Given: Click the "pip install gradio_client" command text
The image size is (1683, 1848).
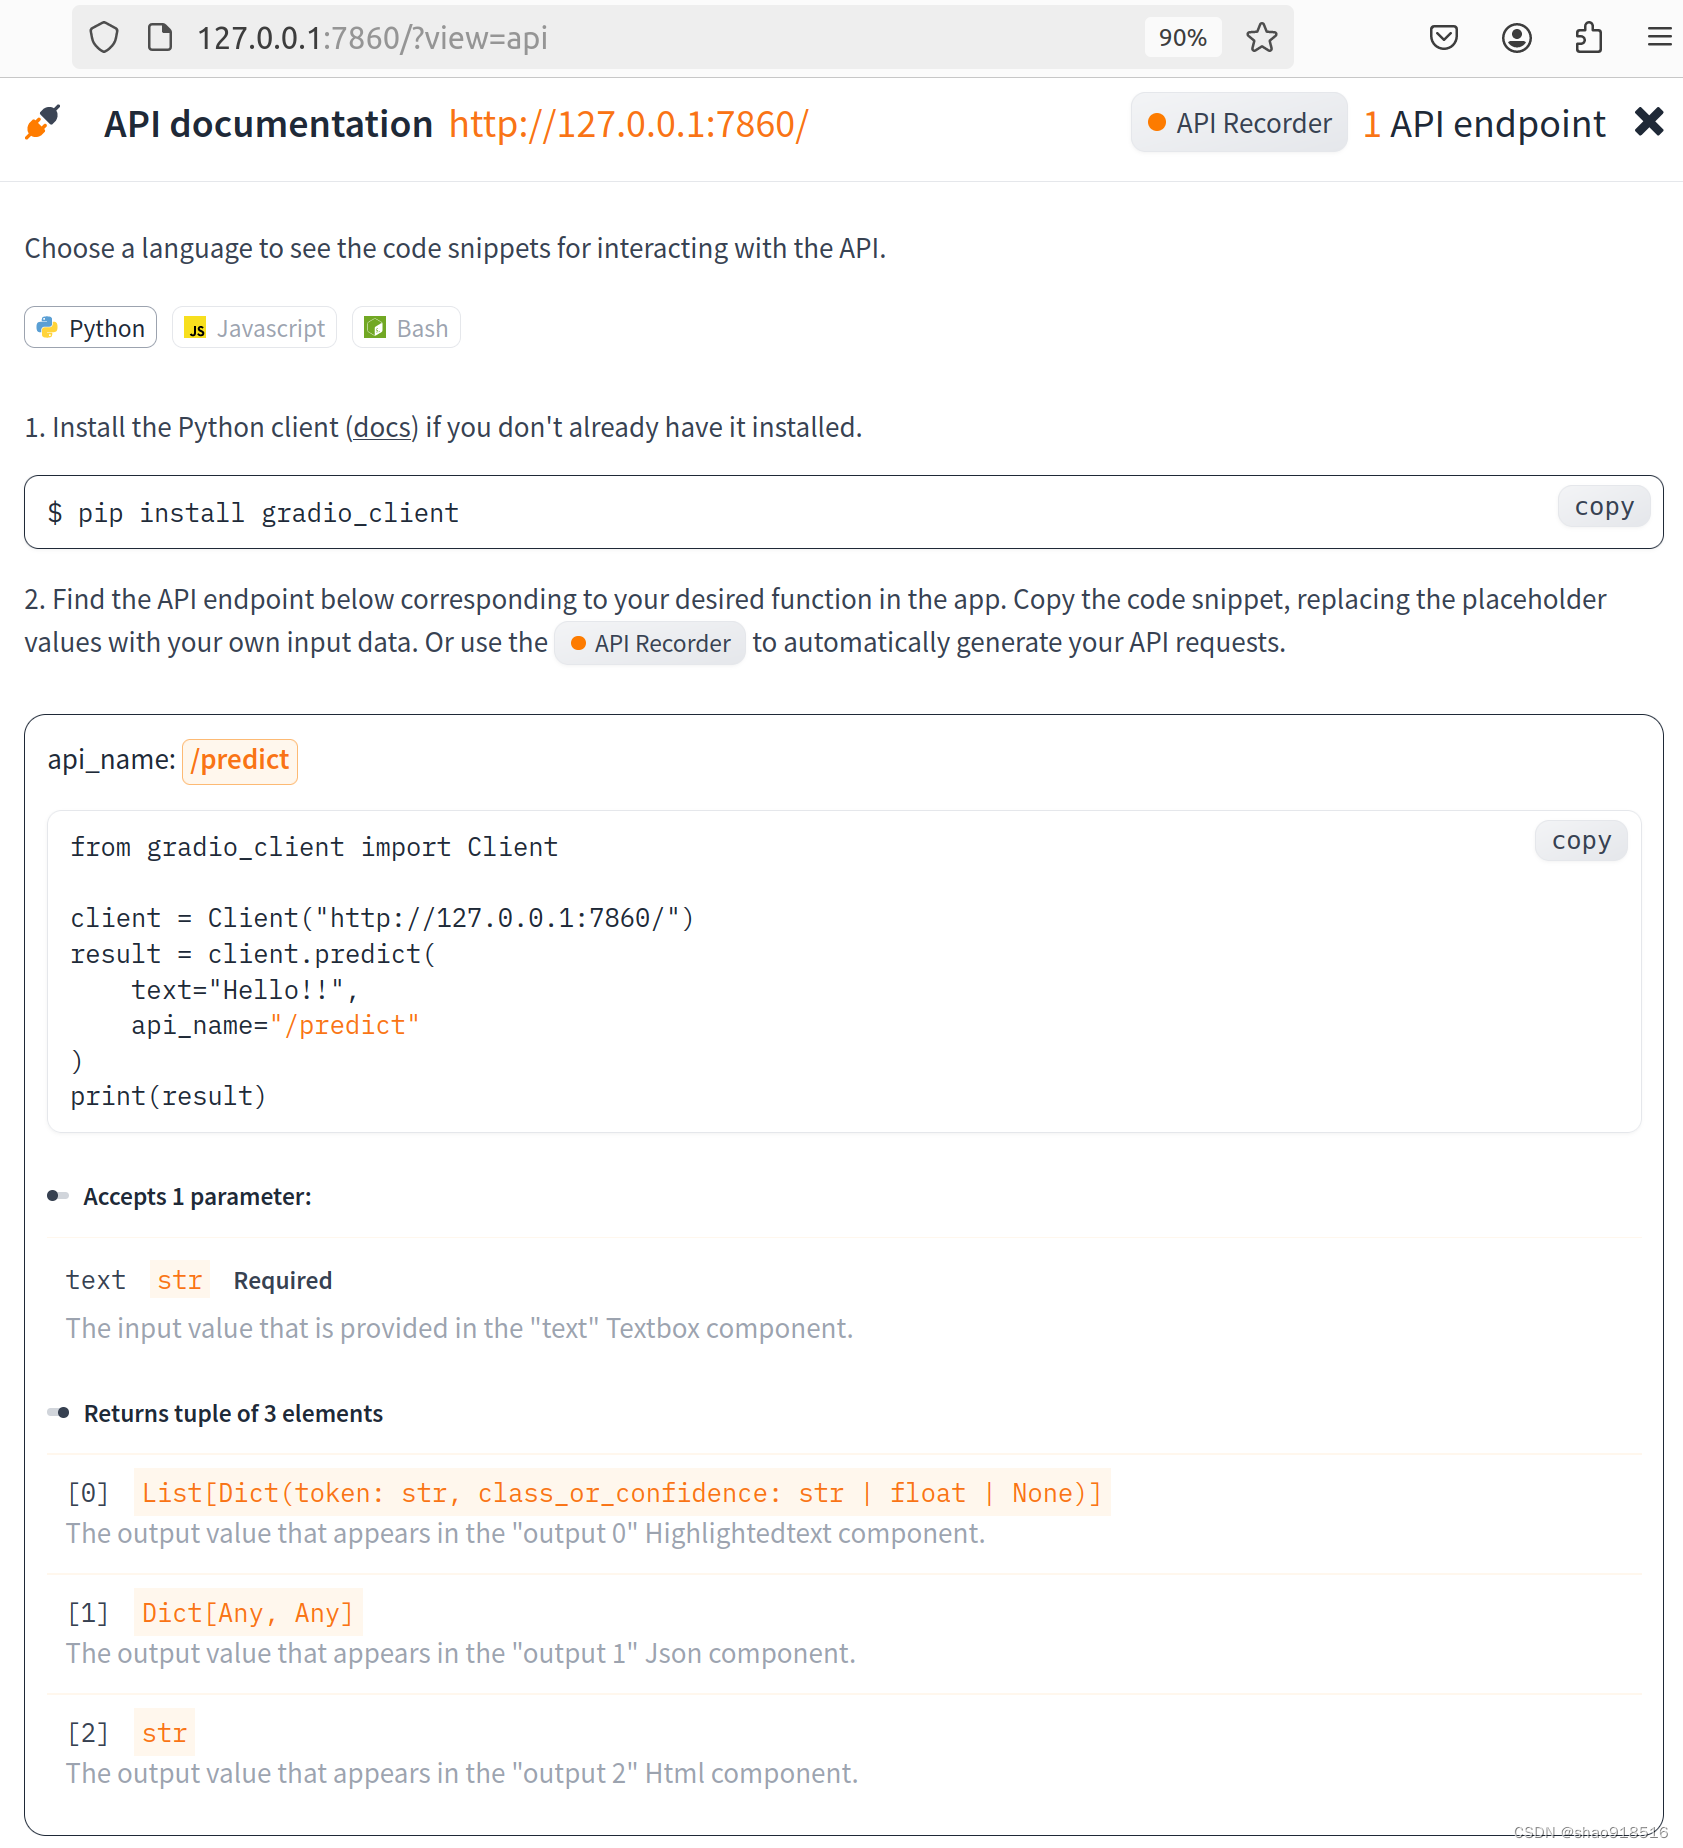Looking at the screenshot, I should click(x=268, y=513).
